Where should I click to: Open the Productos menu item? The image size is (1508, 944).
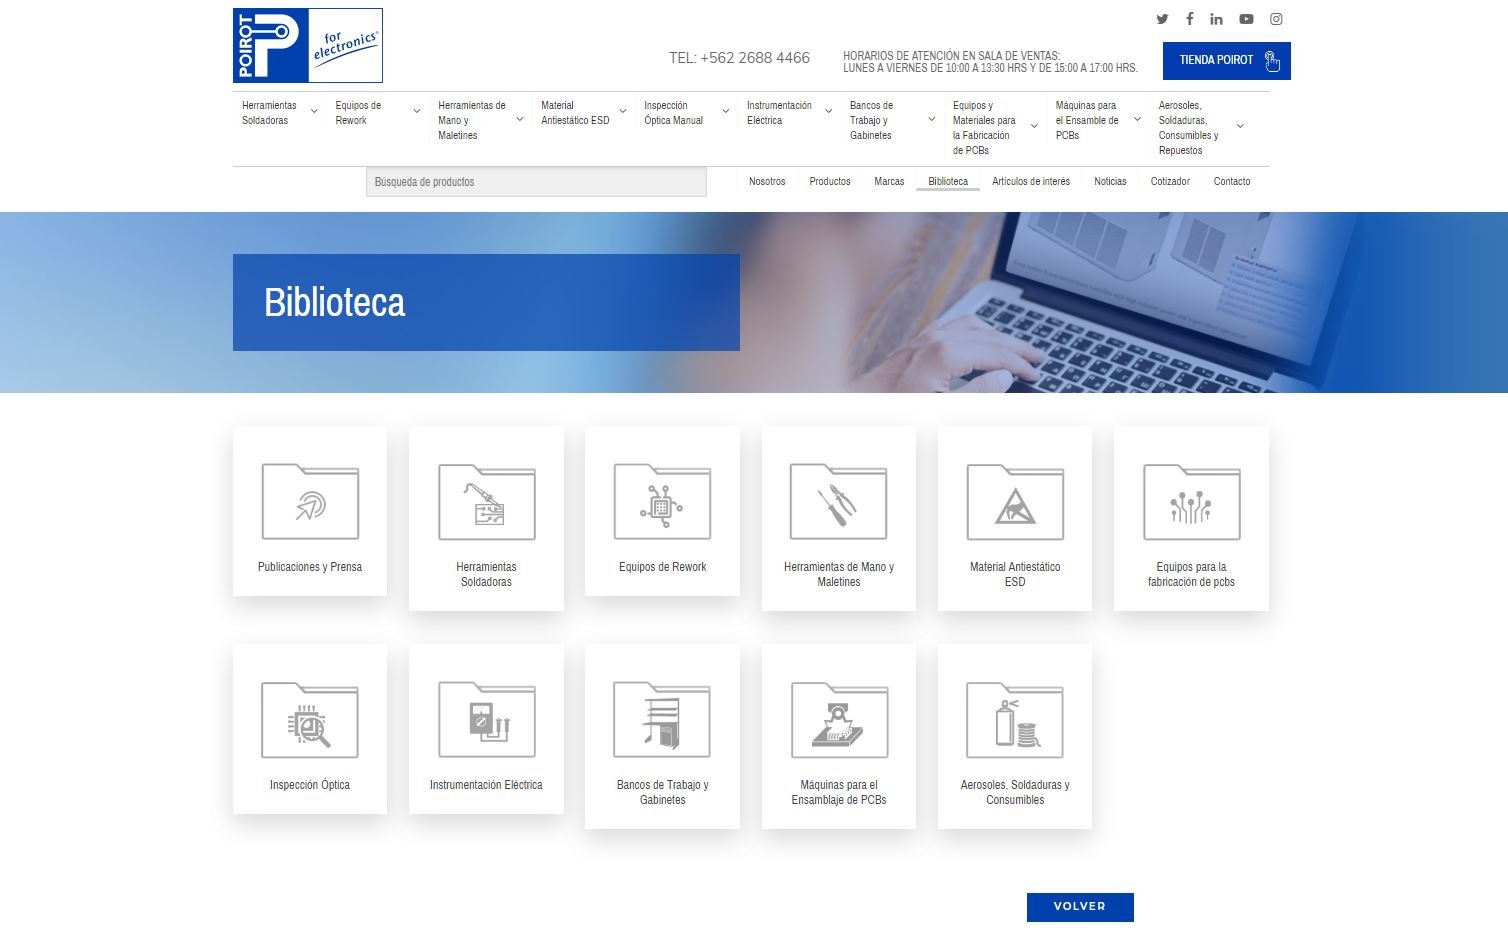click(x=830, y=182)
